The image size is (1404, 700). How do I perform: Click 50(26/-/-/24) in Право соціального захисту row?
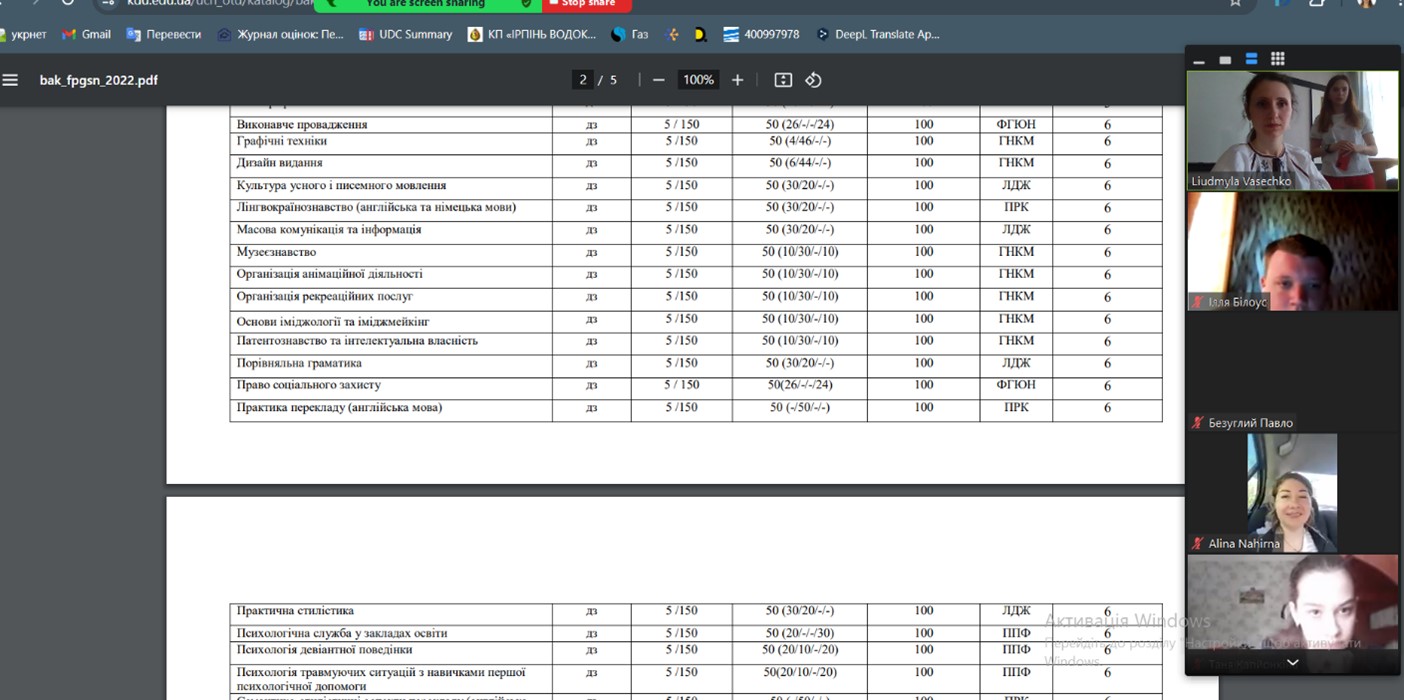pos(800,384)
